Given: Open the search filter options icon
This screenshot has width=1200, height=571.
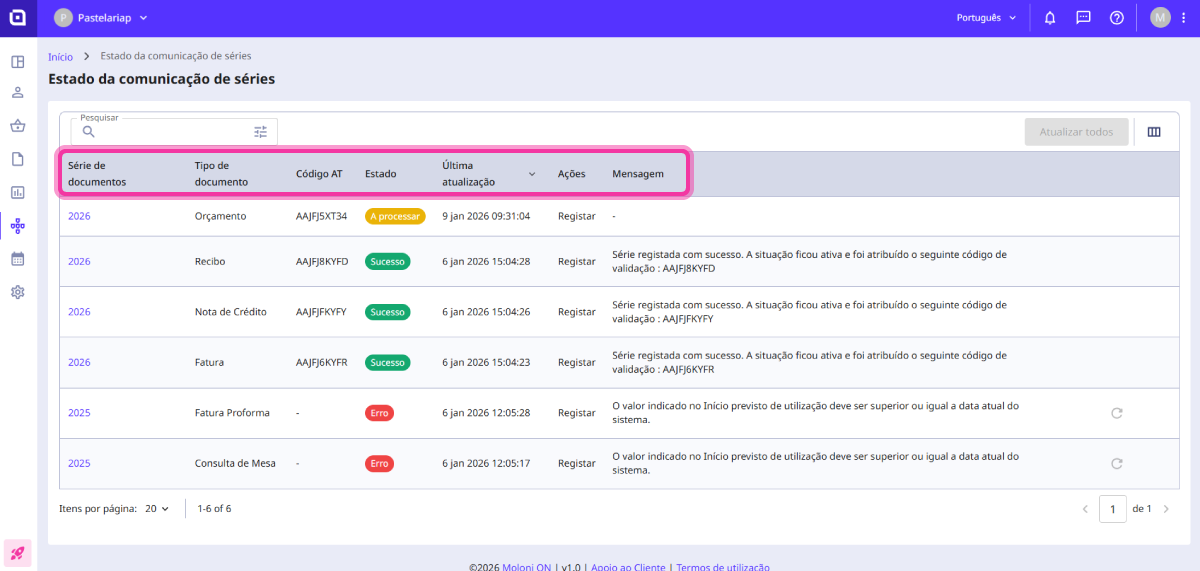Looking at the screenshot, I should coord(261,132).
